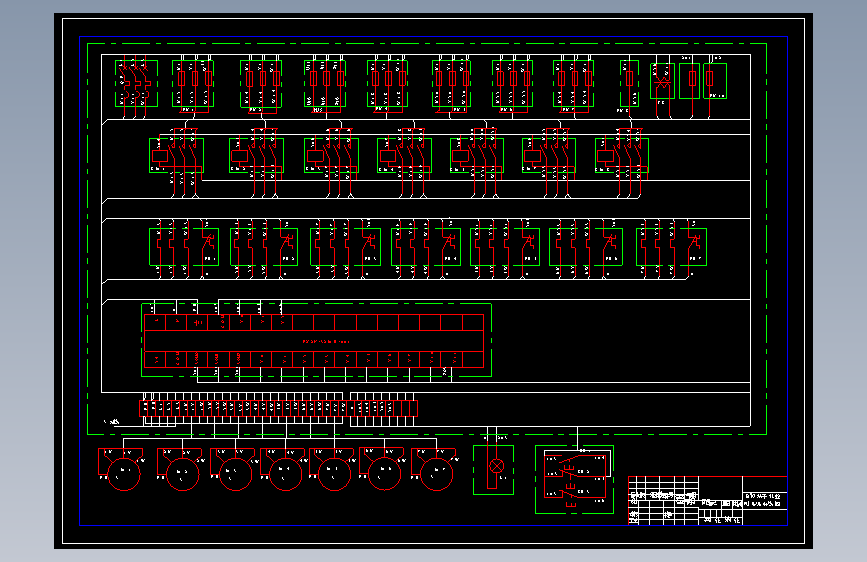Click the drawing title block table
The image size is (867, 562).
708,501
